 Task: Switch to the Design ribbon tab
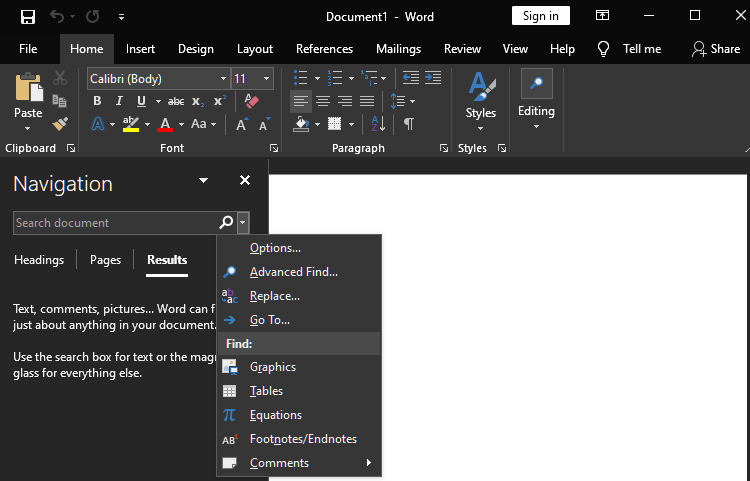coord(196,49)
